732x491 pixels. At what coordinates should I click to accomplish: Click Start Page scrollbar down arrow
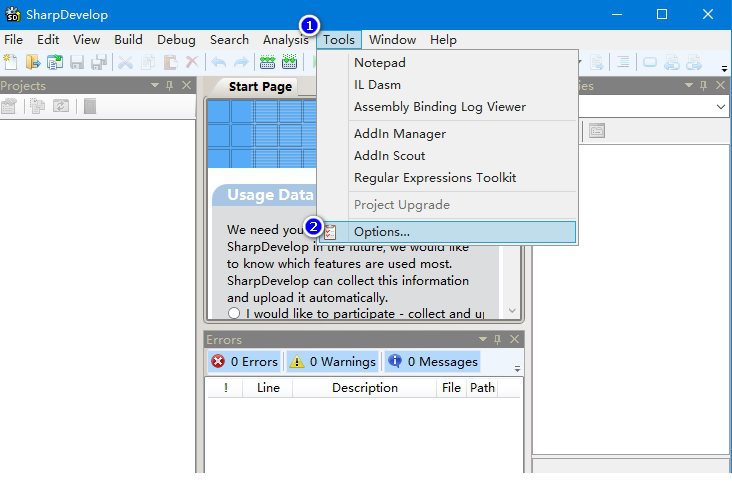pyautogui.click(x=512, y=310)
